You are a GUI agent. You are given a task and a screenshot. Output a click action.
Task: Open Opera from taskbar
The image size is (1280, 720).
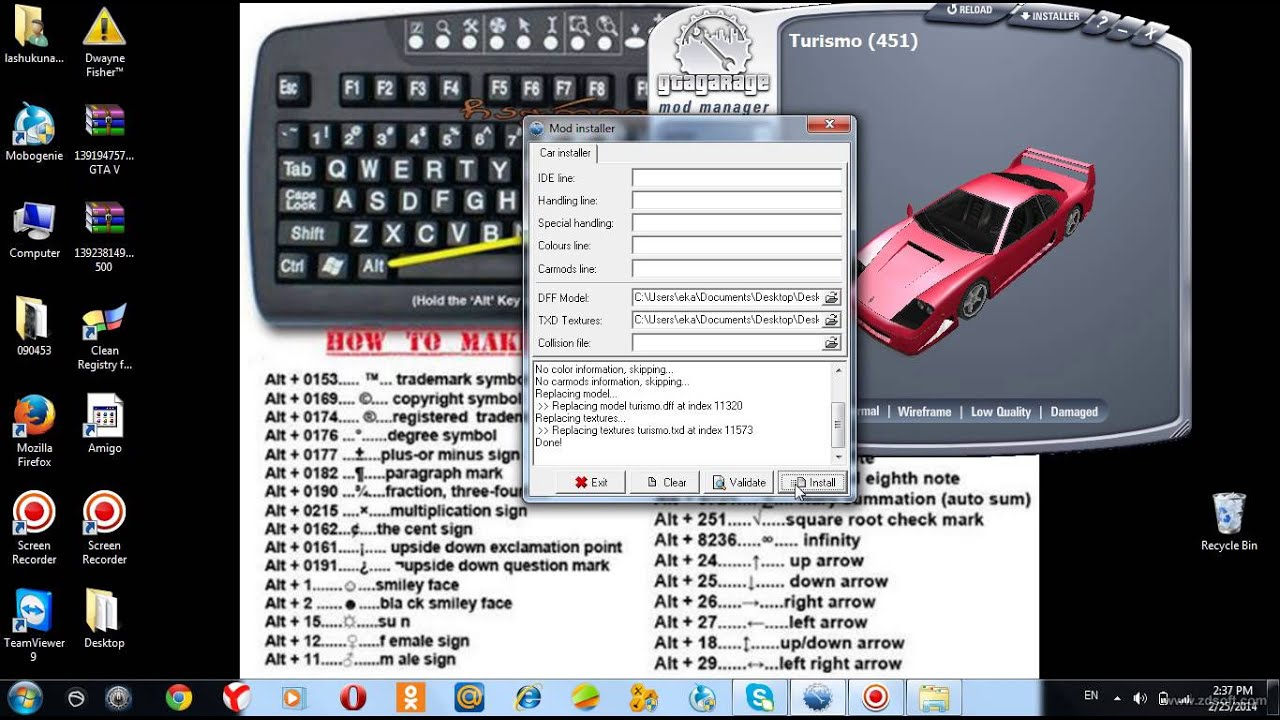click(353, 697)
